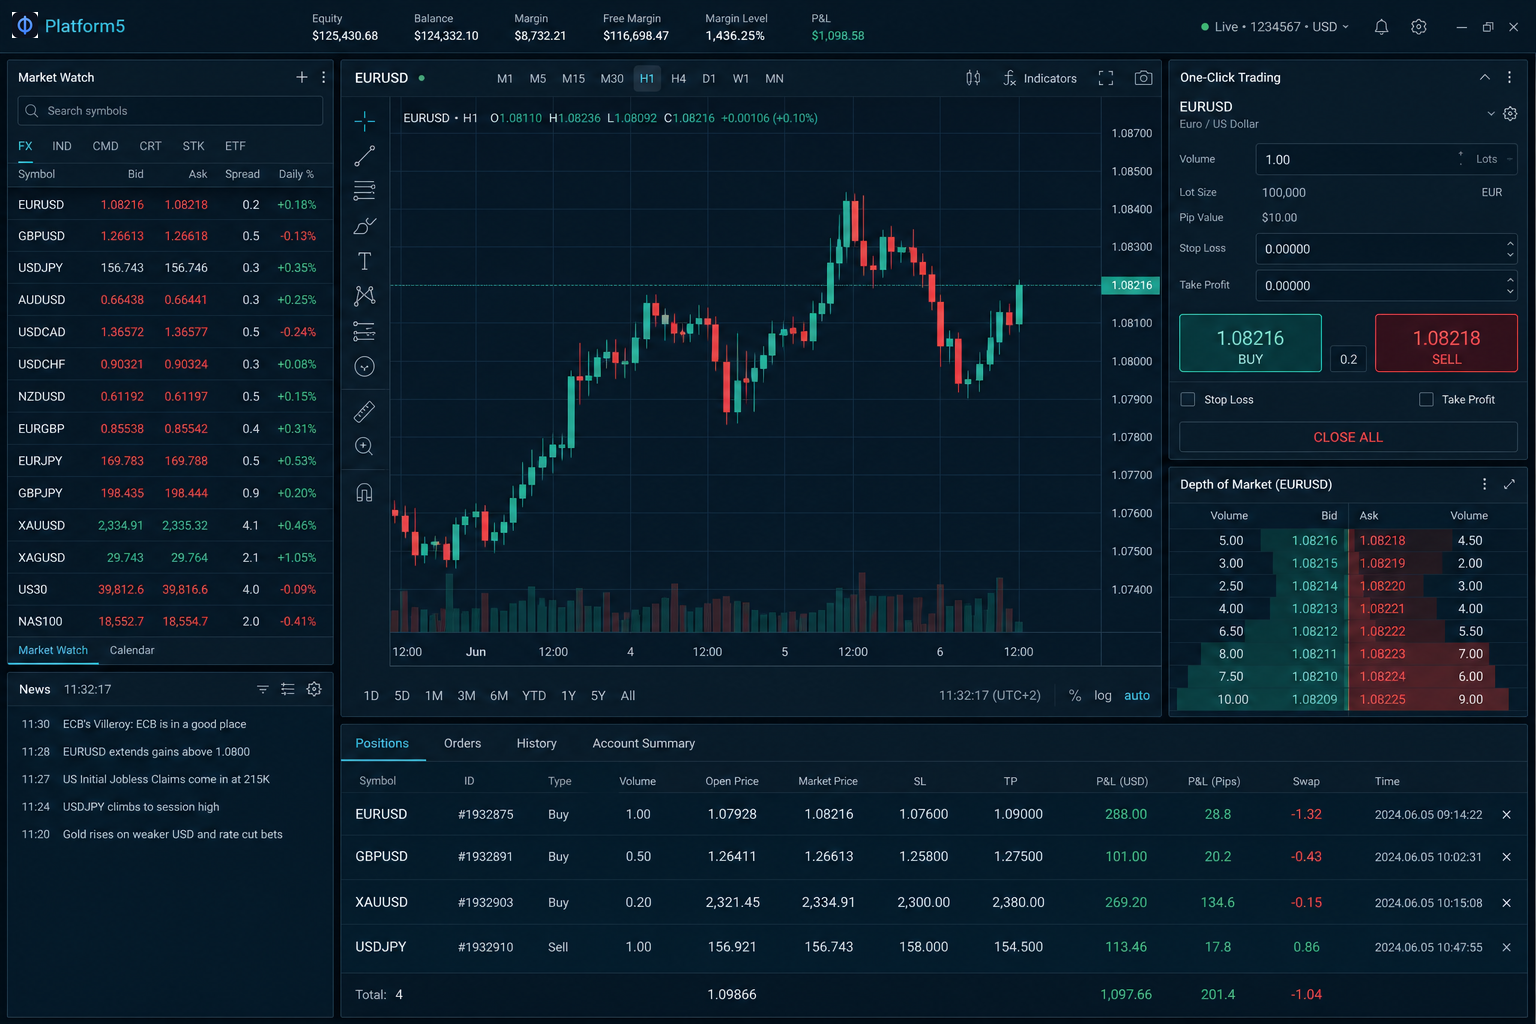This screenshot has width=1536, height=1024.
Task: Open the News filter icon
Action: (x=263, y=689)
